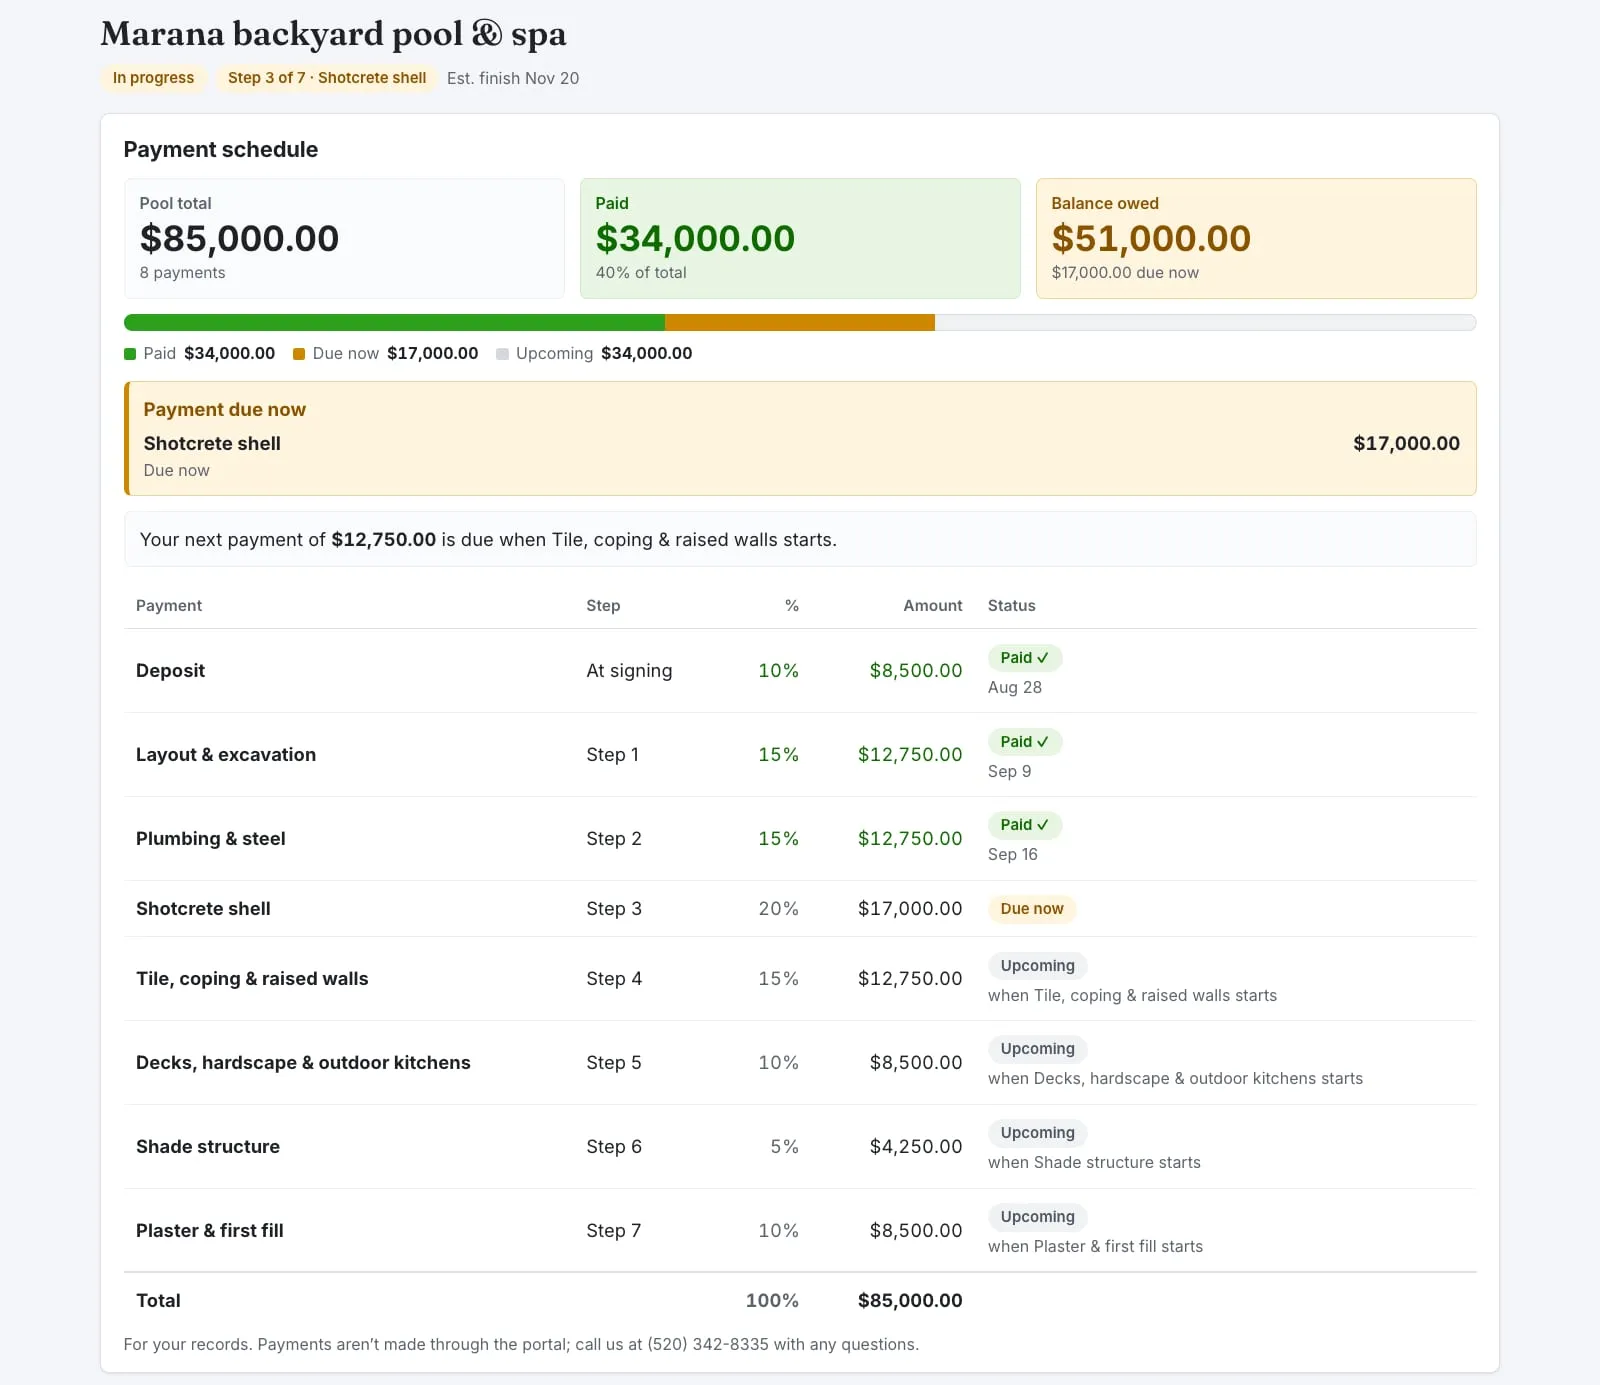
Task: Select the large $34,000.00 in the Paid card
Action: pos(695,238)
